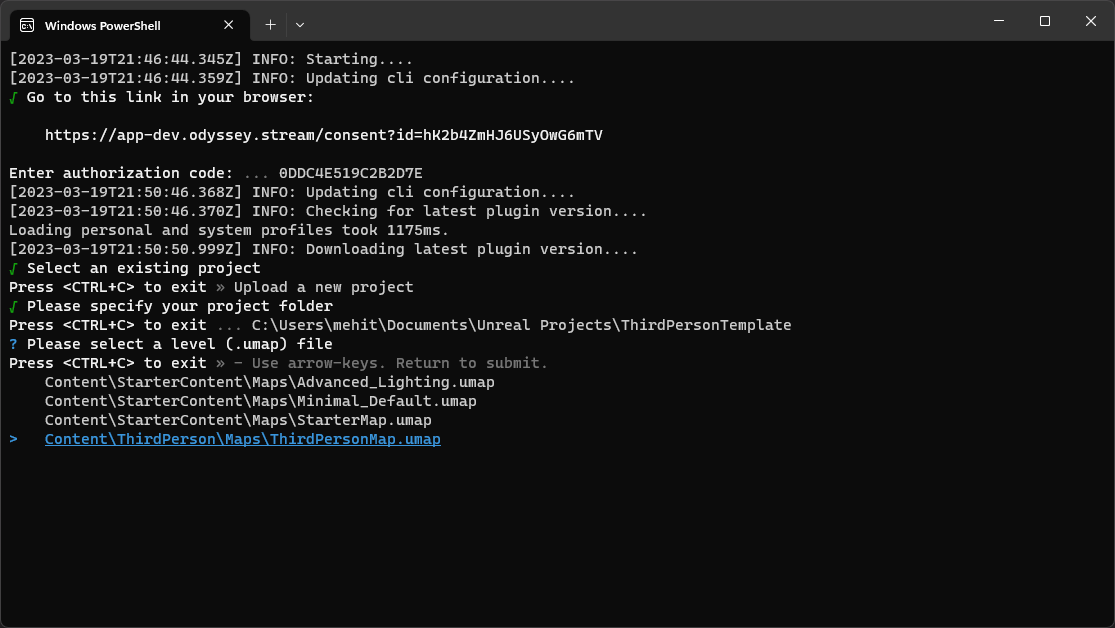Click 'Loading personal and system profiles' line
This screenshot has height=628, width=1115.
[x=229, y=230]
